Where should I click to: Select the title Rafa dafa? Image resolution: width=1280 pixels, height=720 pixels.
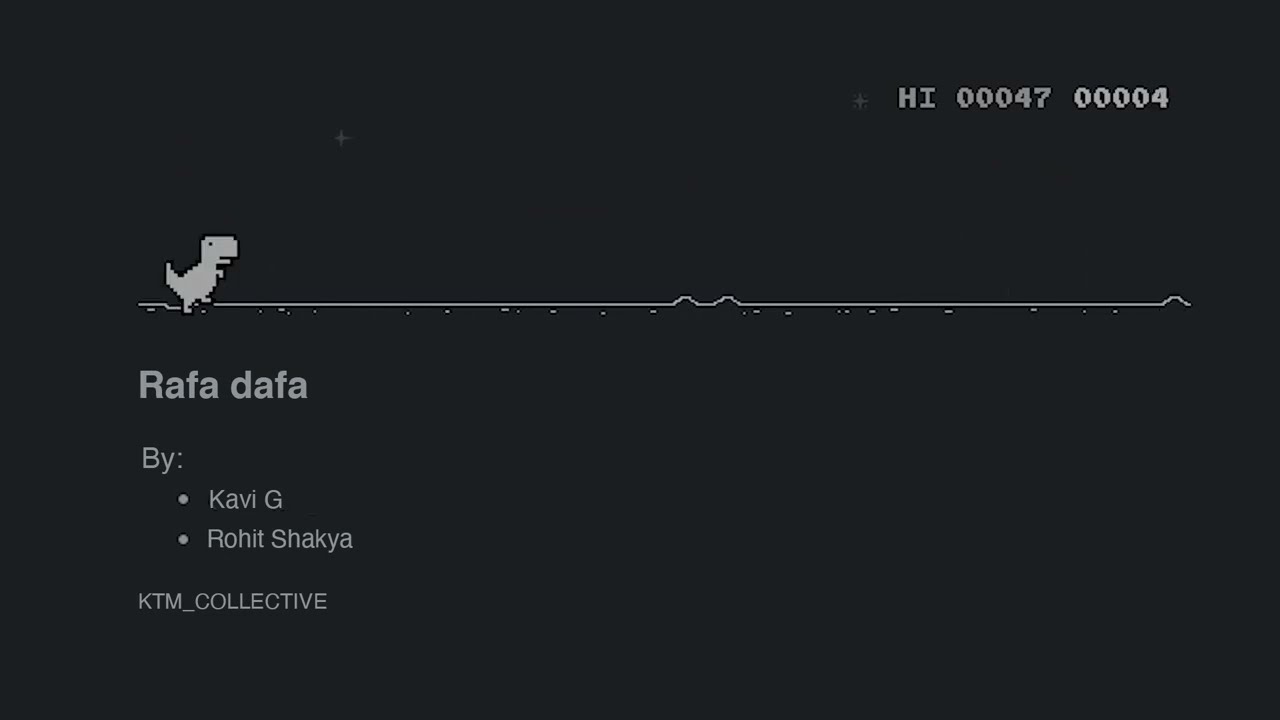223,385
